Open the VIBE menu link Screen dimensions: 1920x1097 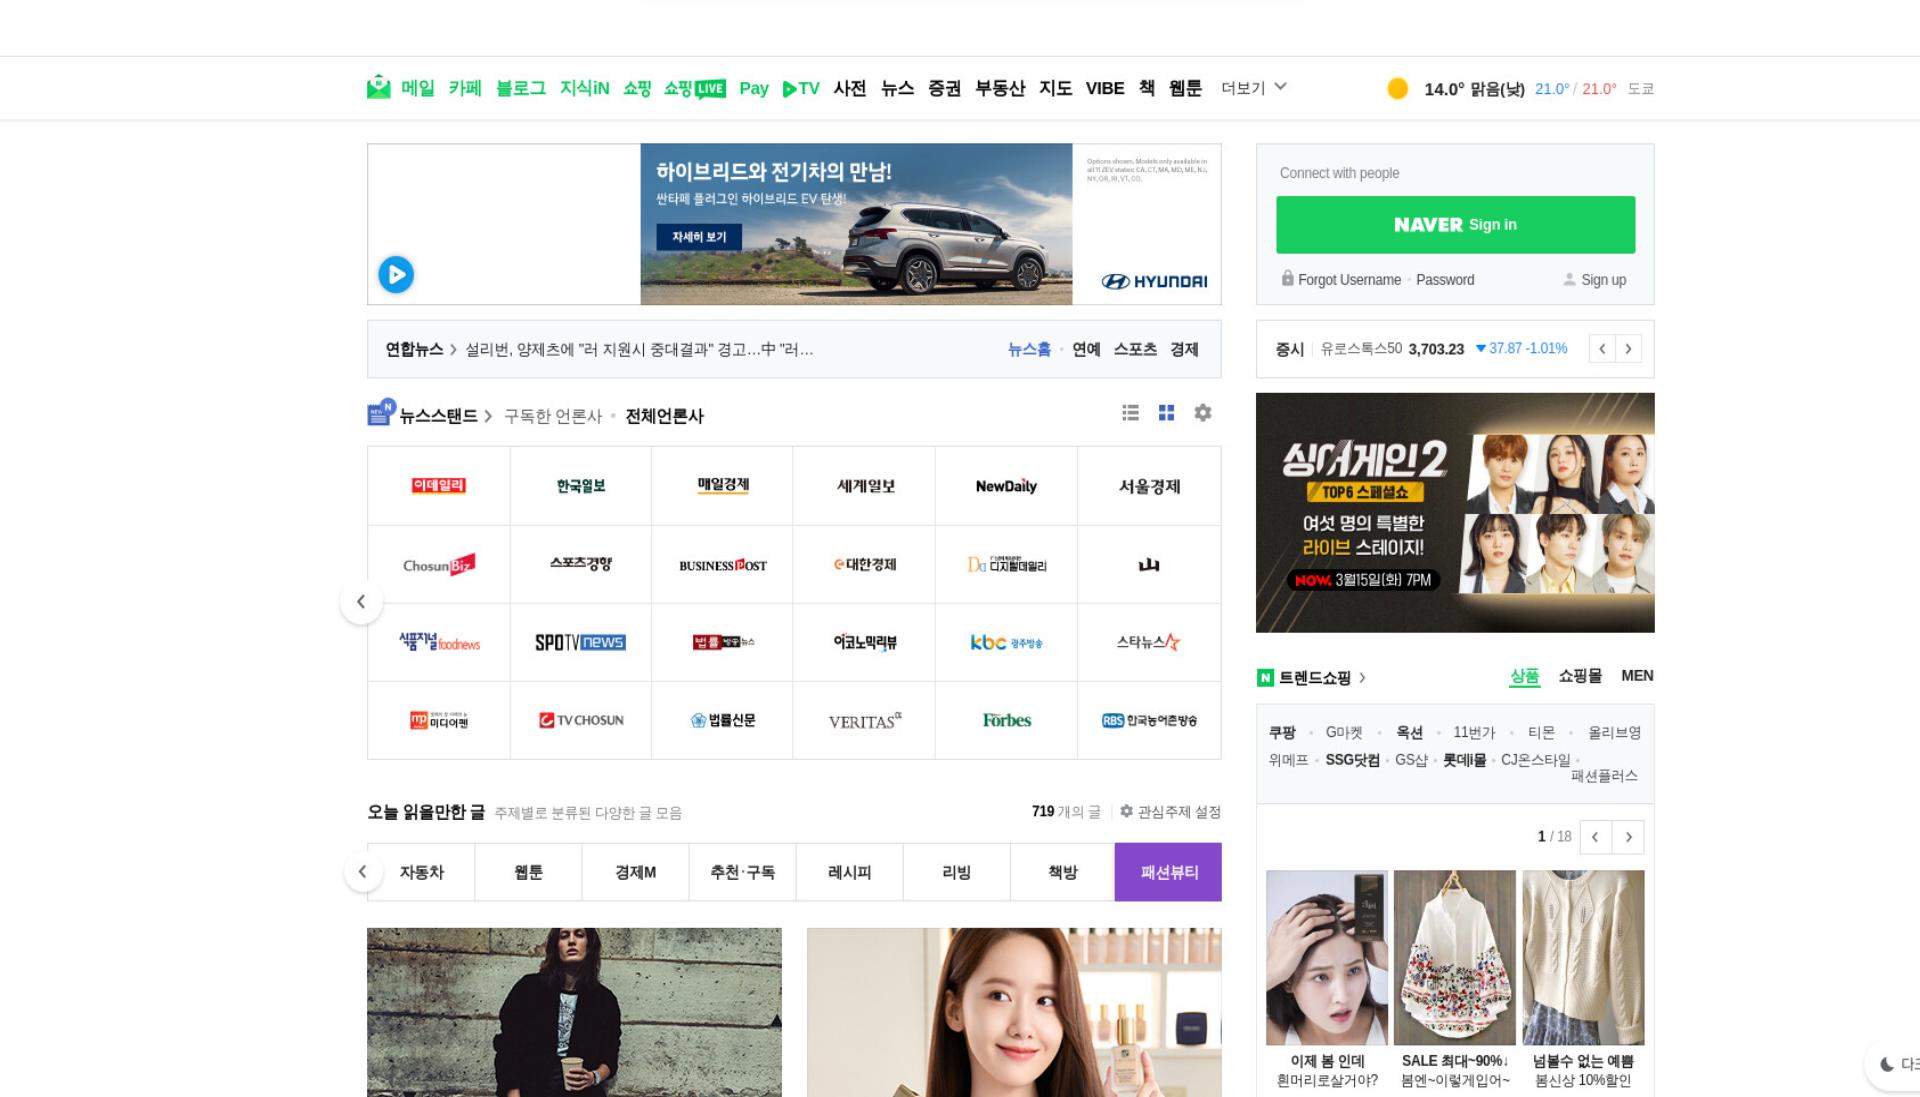coord(1105,88)
